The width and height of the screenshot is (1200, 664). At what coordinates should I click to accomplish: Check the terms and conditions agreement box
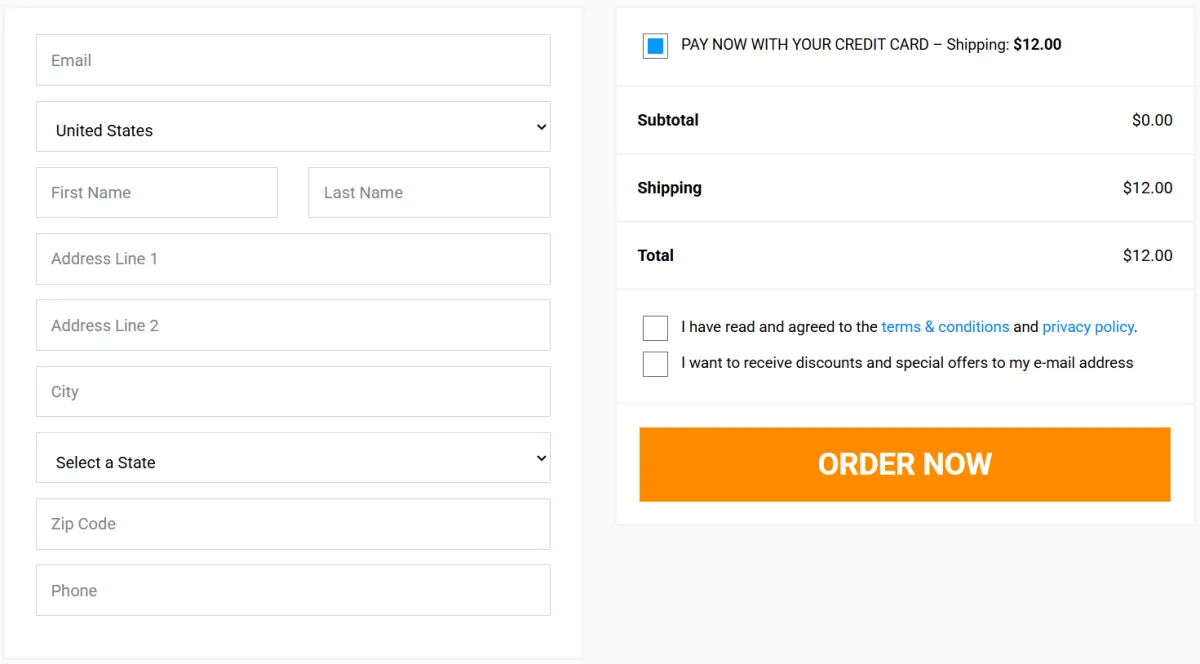pos(655,327)
